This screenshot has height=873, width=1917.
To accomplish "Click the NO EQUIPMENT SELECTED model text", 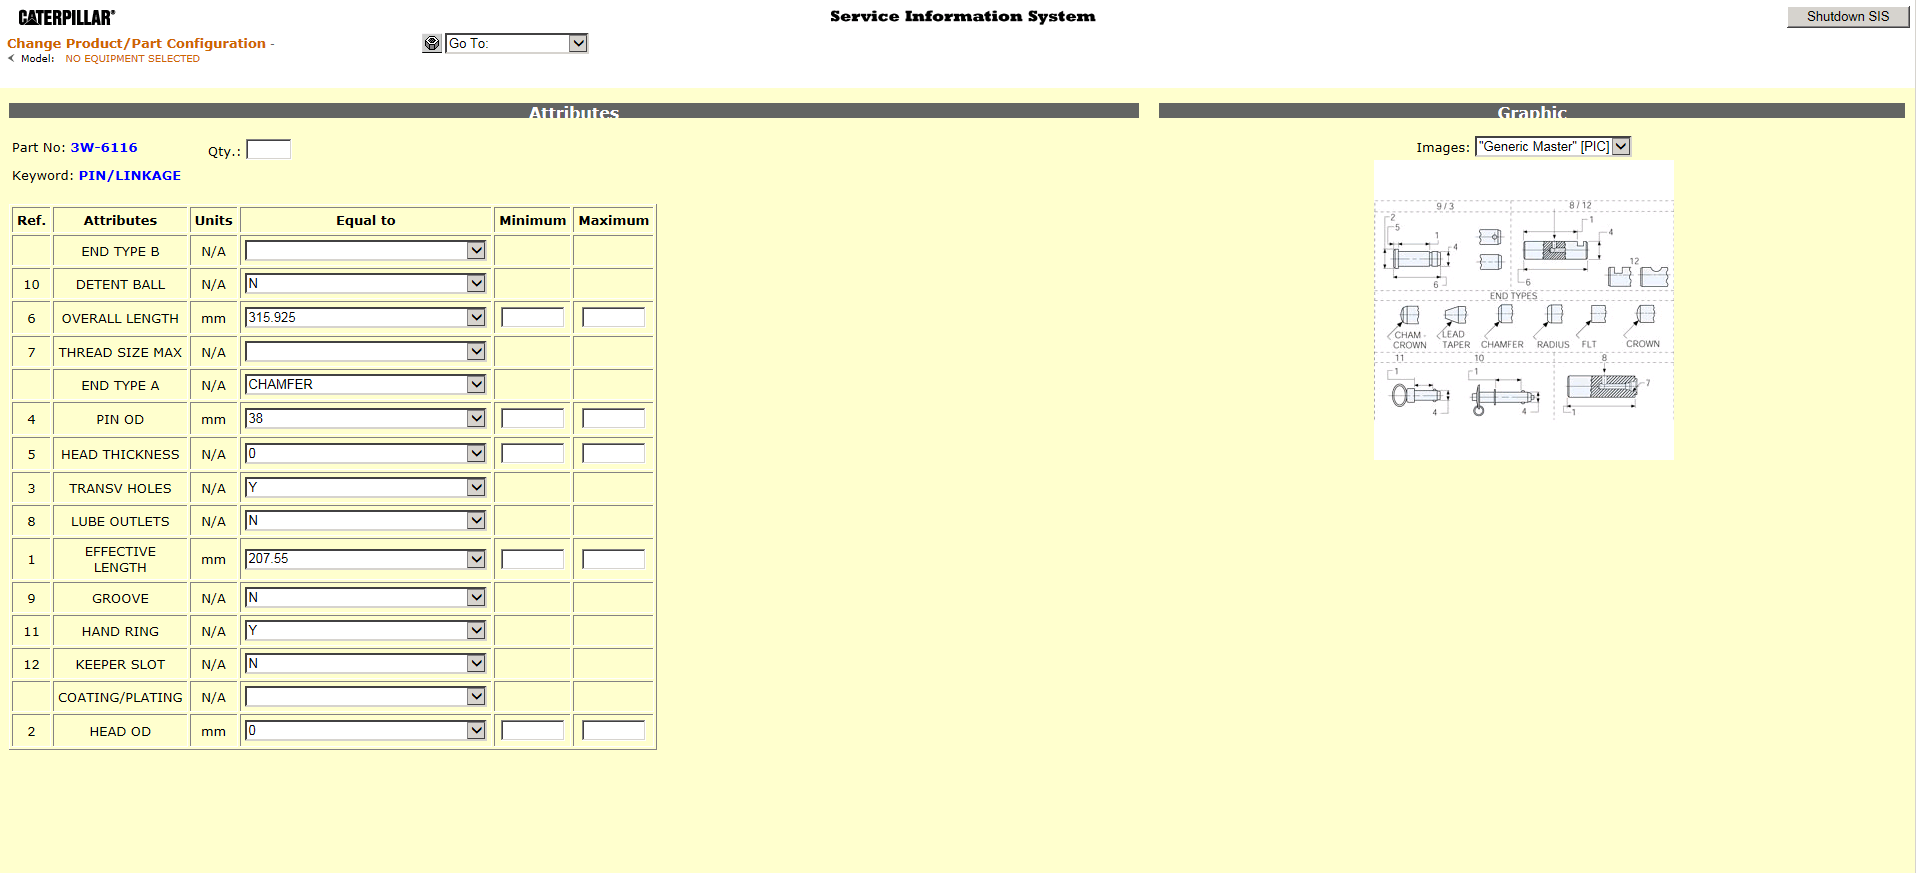I will pos(133,59).
